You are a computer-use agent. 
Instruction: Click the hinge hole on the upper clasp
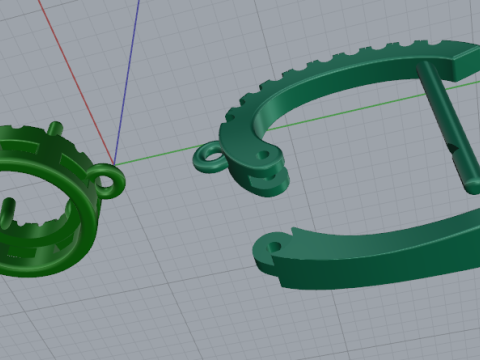pyautogui.click(x=264, y=155)
